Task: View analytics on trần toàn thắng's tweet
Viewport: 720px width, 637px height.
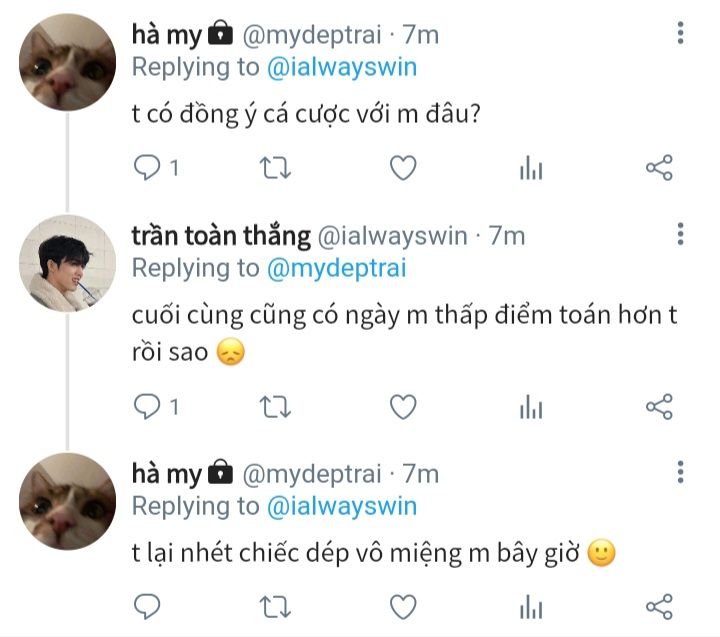Action: tap(531, 407)
